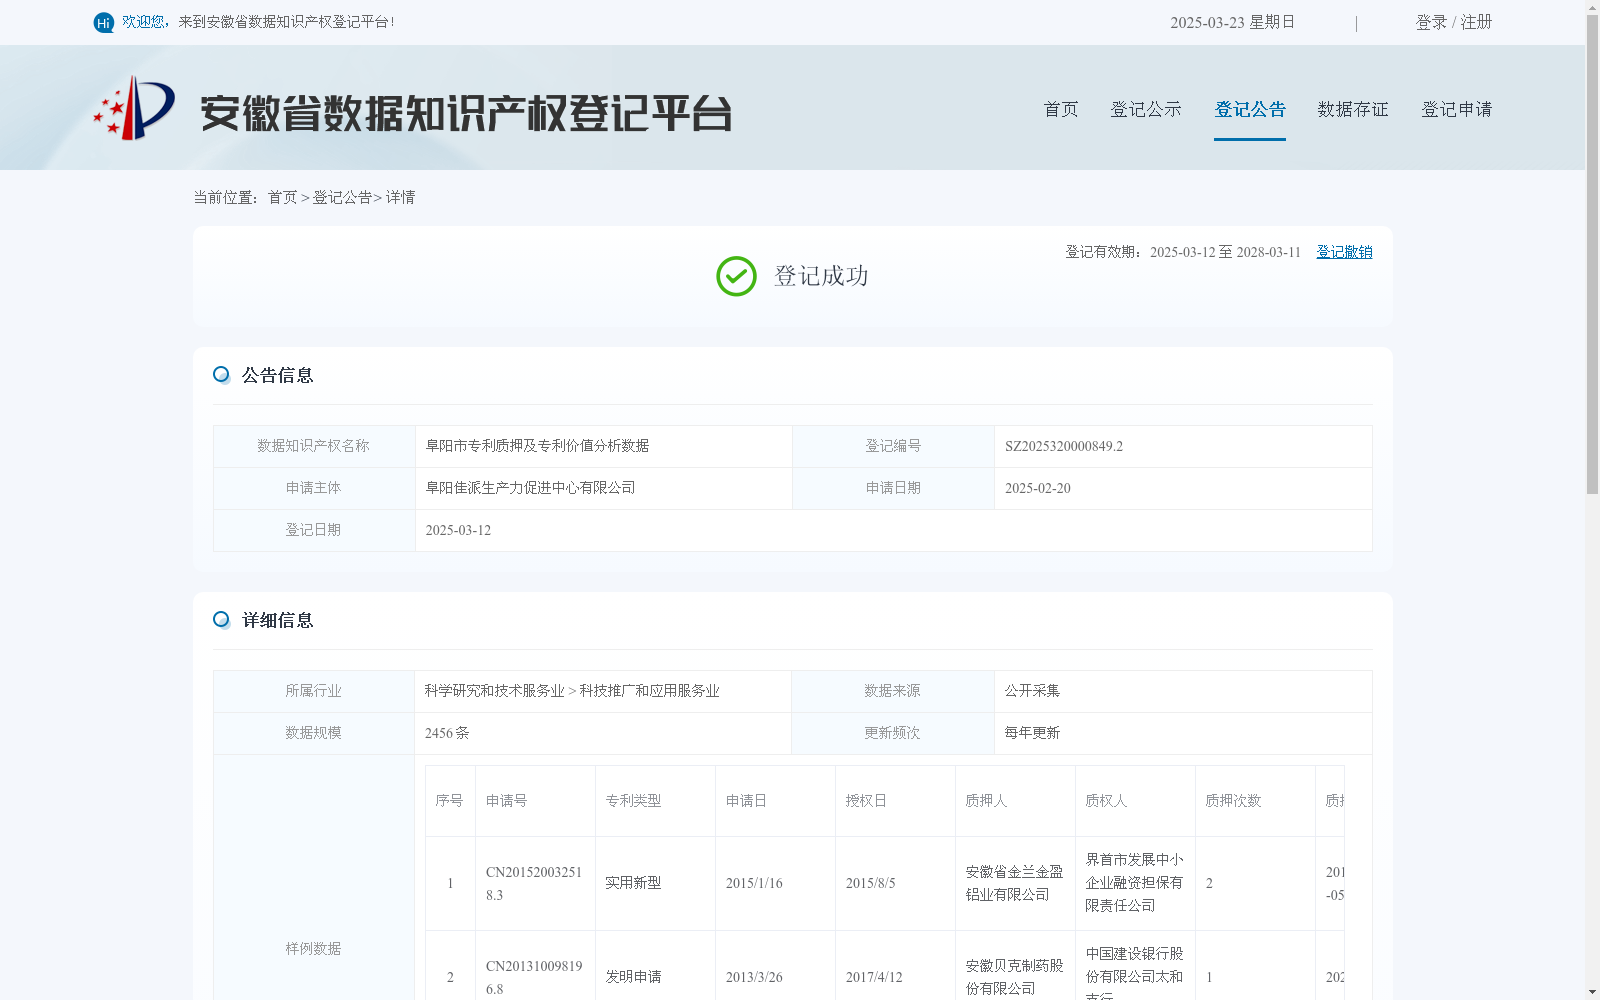Select application date 2013/3/26
Screen dimensions: 1600x1000
(754, 977)
